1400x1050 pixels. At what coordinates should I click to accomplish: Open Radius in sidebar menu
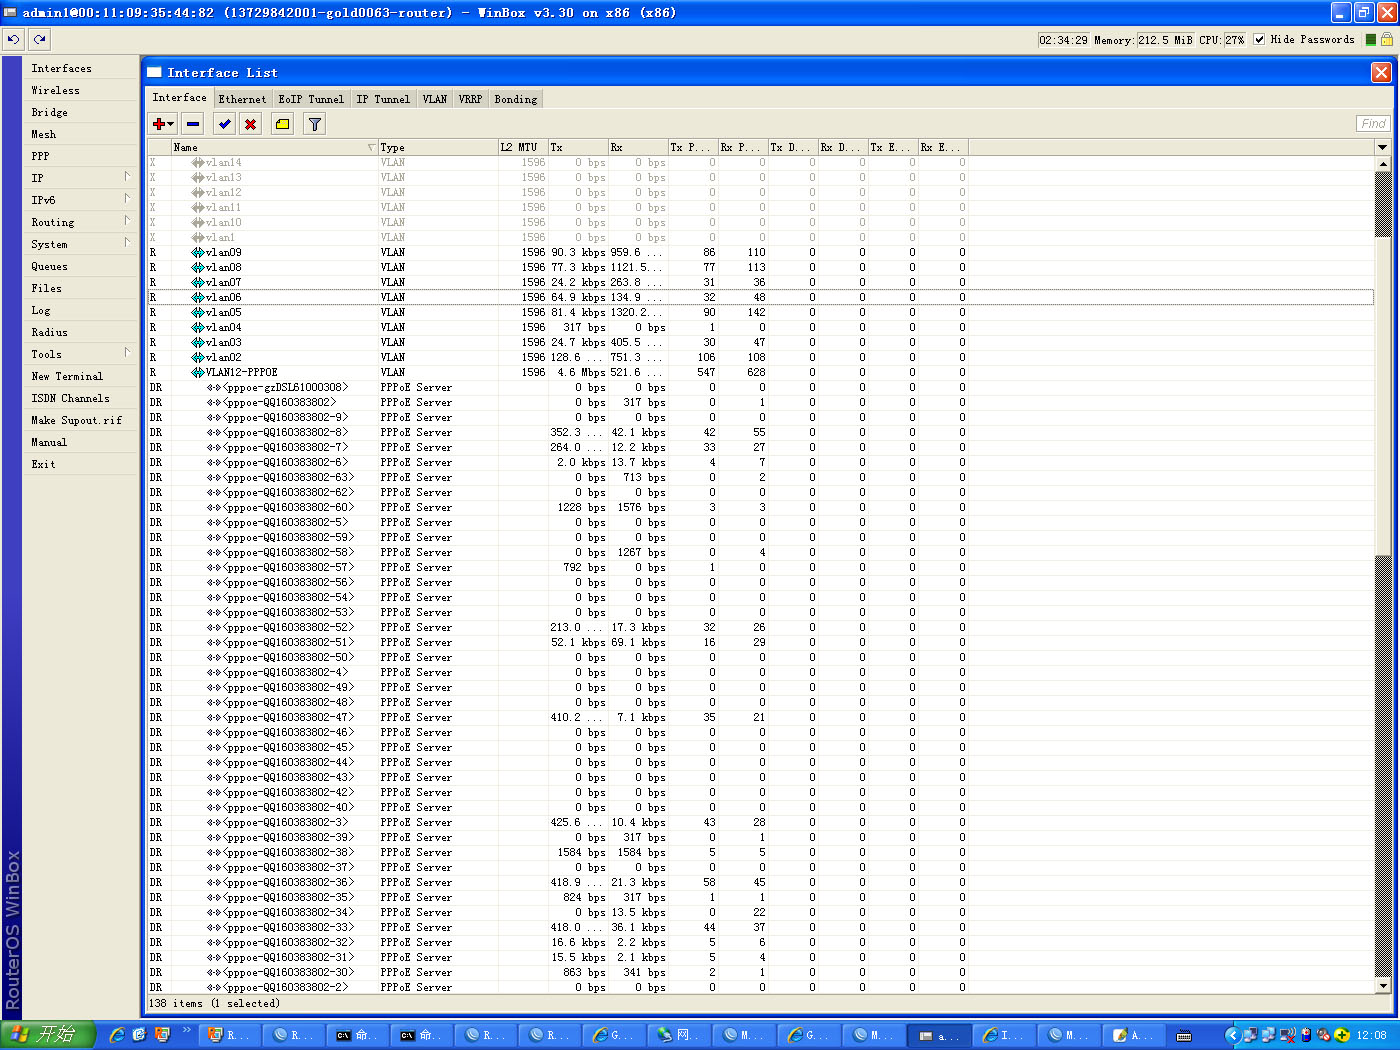click(x=82, y=332)
